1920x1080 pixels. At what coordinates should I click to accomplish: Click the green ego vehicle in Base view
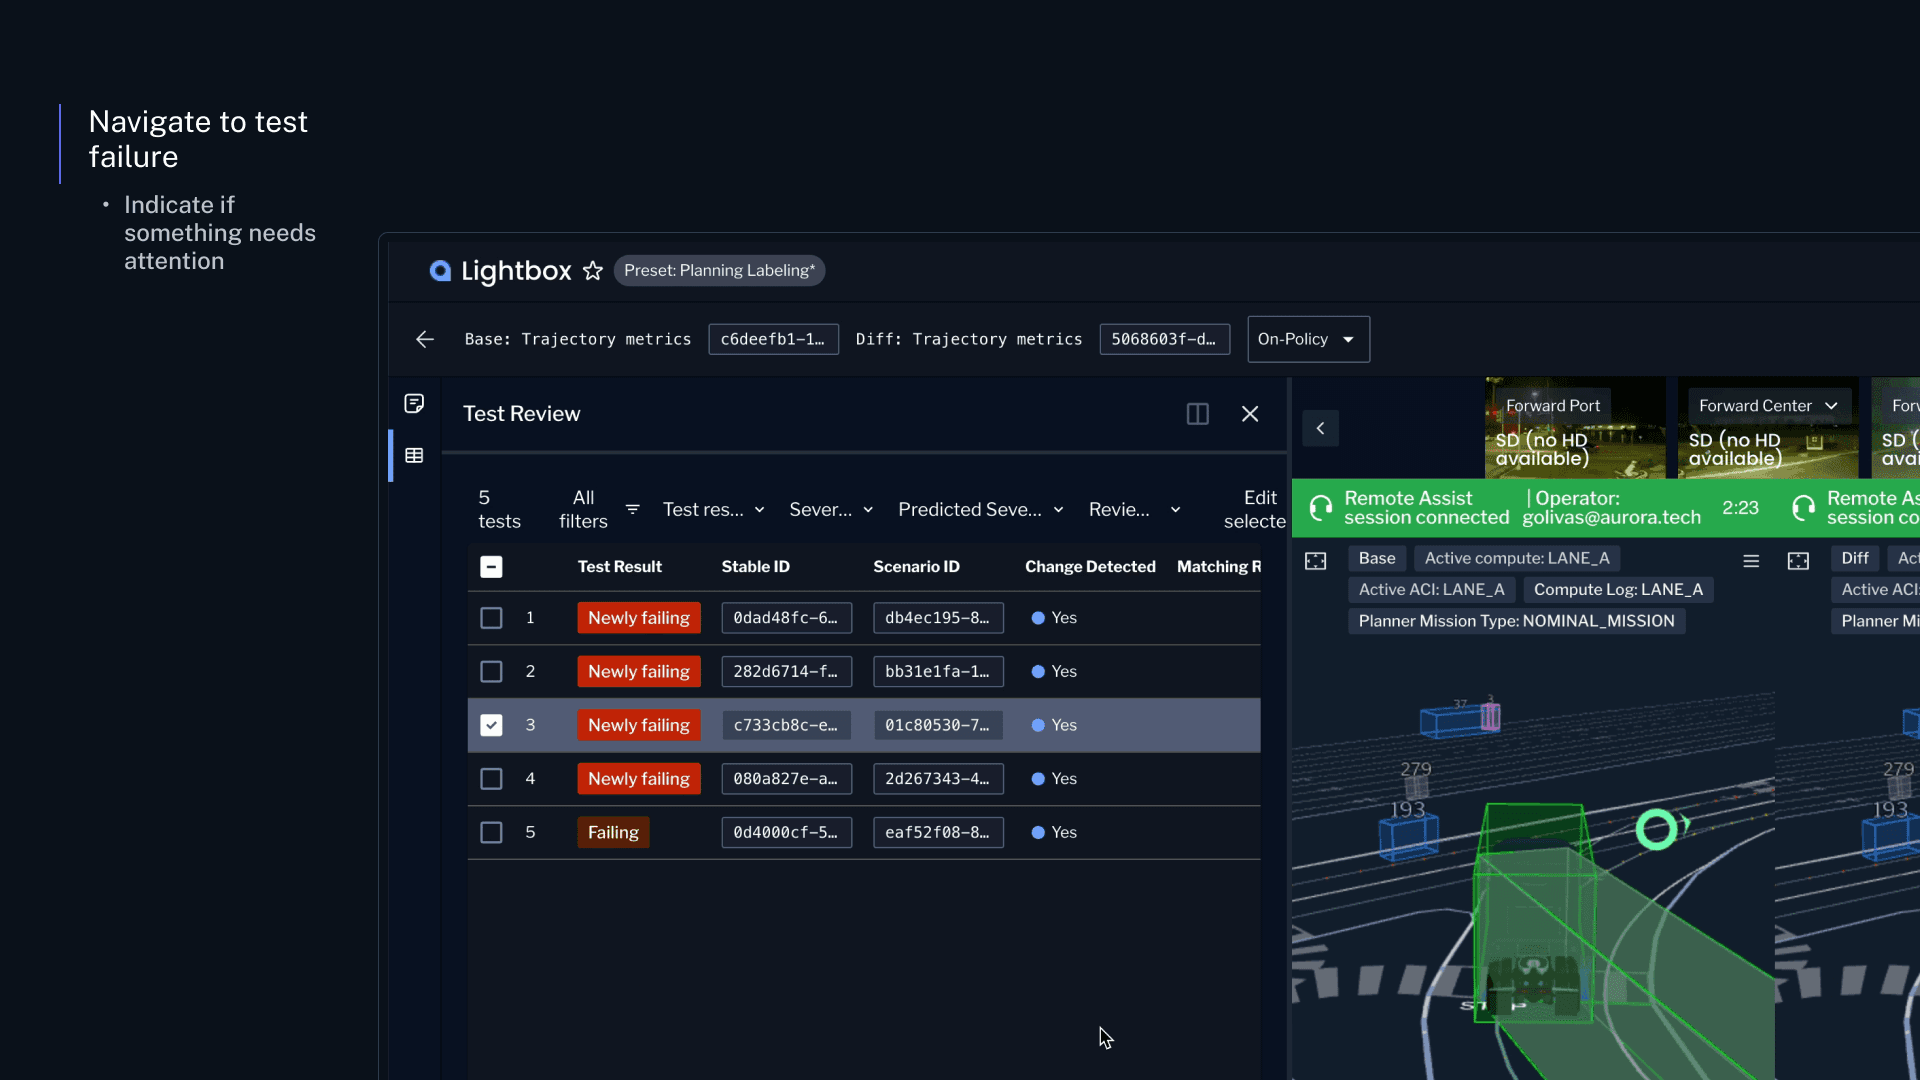[x=1533, y=913]
